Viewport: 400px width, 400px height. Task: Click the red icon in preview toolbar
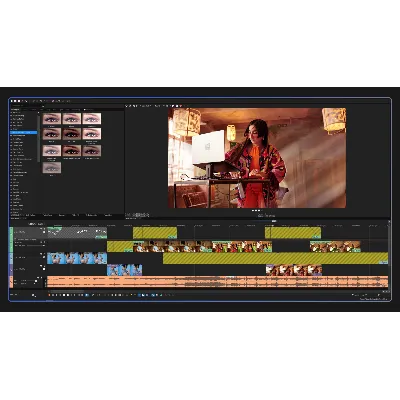point(181,106)
